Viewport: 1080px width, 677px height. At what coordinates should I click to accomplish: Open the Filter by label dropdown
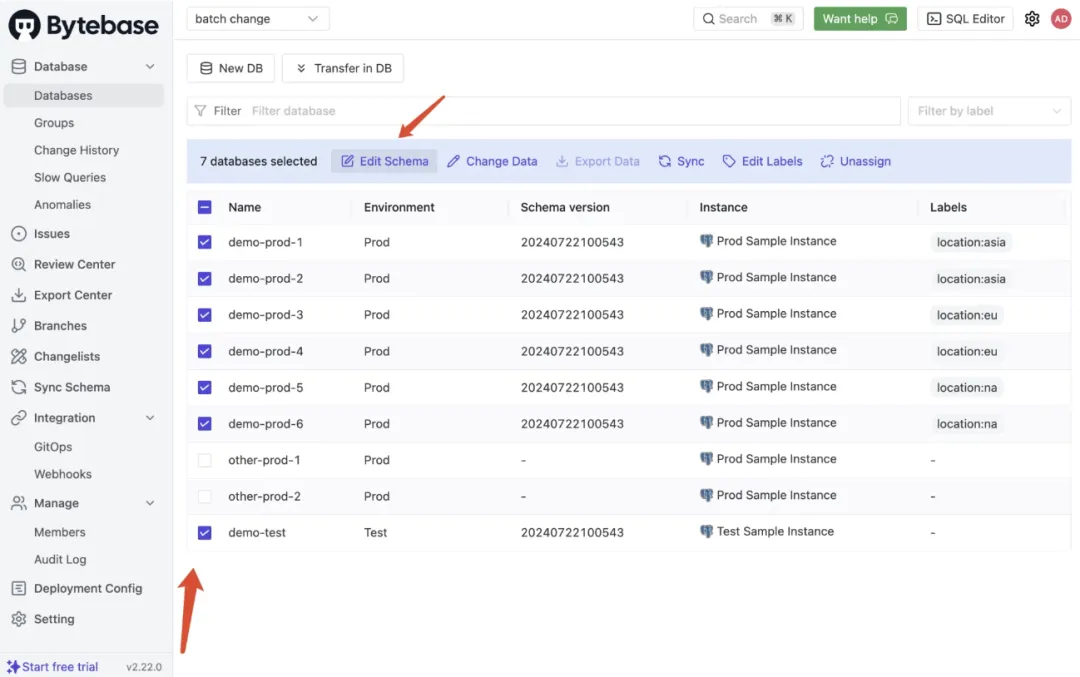coord(988,111)
